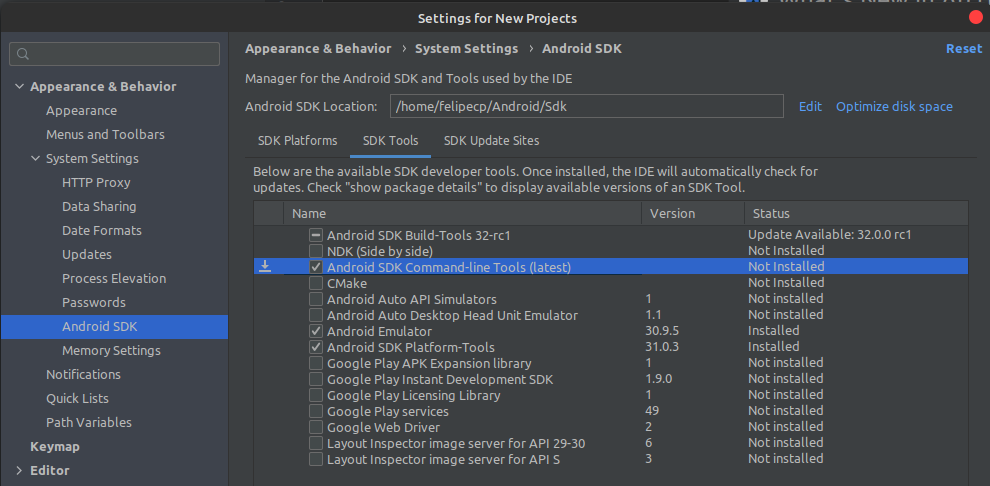The image size is (990, 486).
Task: Open the Updates settings page
Action: coord(87,254)
